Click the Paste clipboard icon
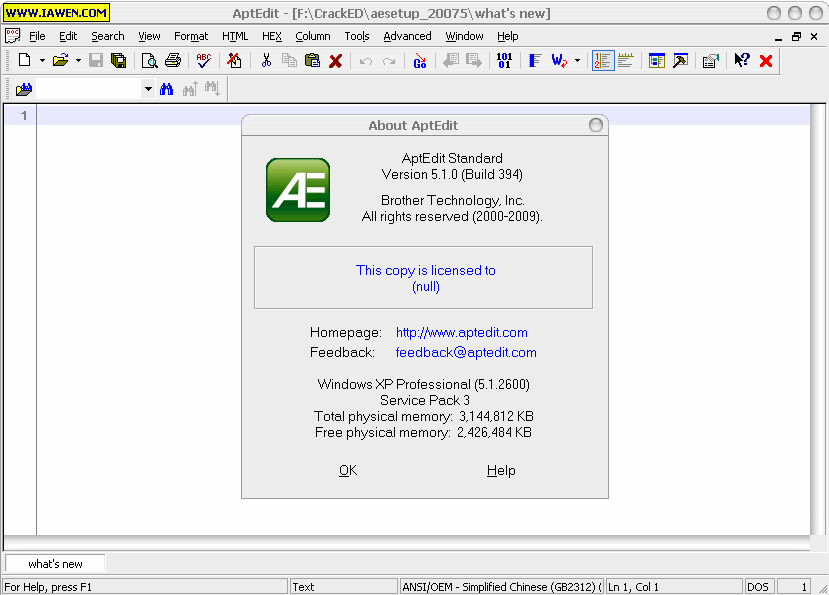This screenshot has height=595, width=829. coord(312,61)
